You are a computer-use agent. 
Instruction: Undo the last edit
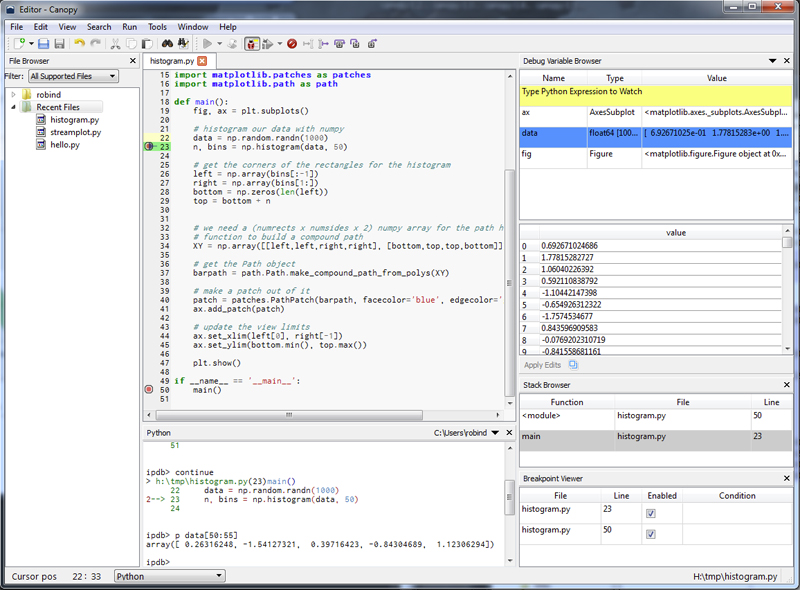(x=80, y=44)
